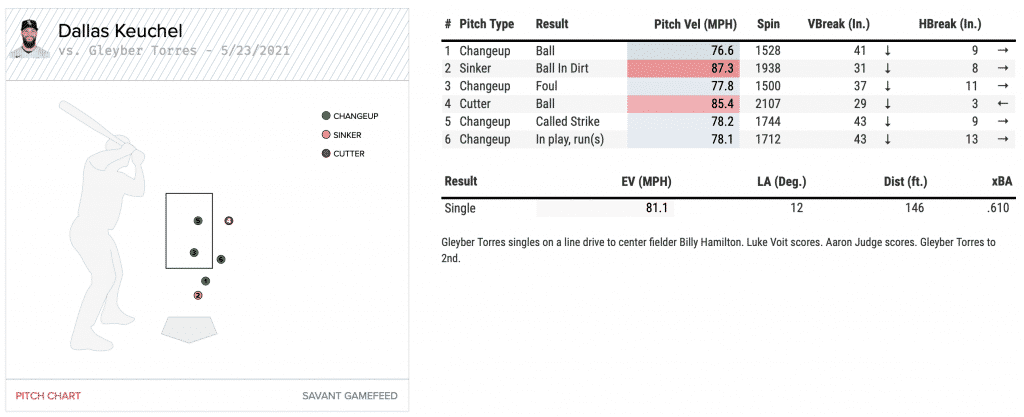This screenshot has height=417, width=1024.
Task: Select pitch marker 5 in the strike zone
Action: [x=198, y=220]
